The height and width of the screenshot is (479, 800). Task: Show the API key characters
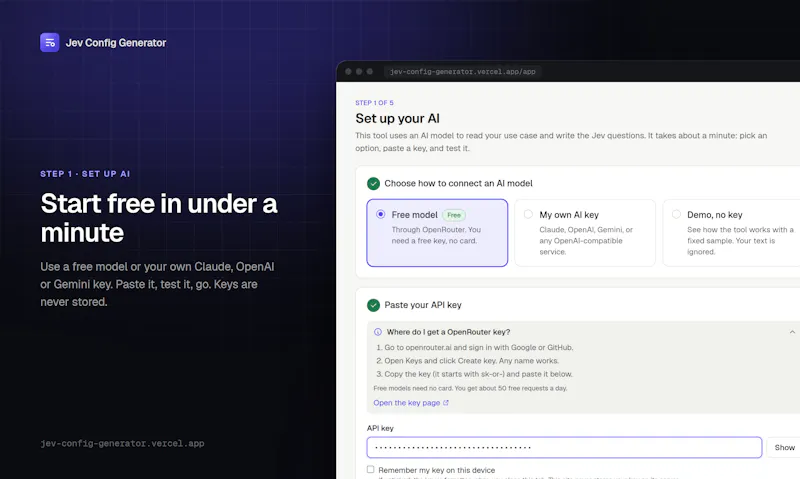click(x=784, y=447)
